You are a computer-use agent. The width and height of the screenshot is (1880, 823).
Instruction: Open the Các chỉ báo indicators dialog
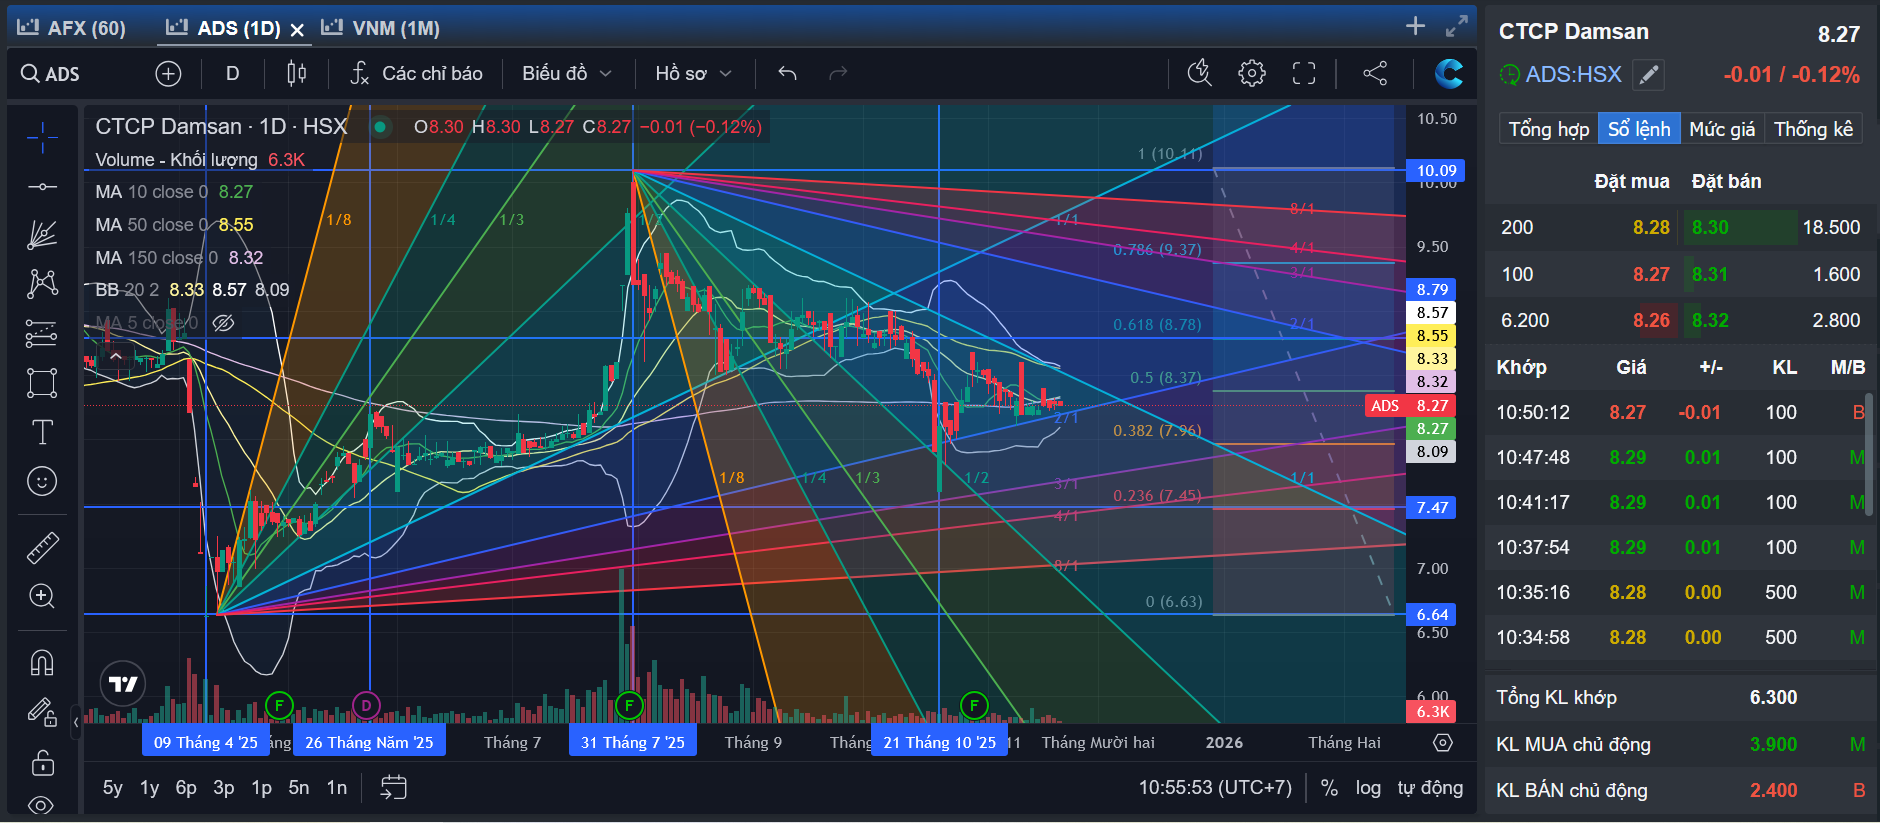click(x=416, y=73)
